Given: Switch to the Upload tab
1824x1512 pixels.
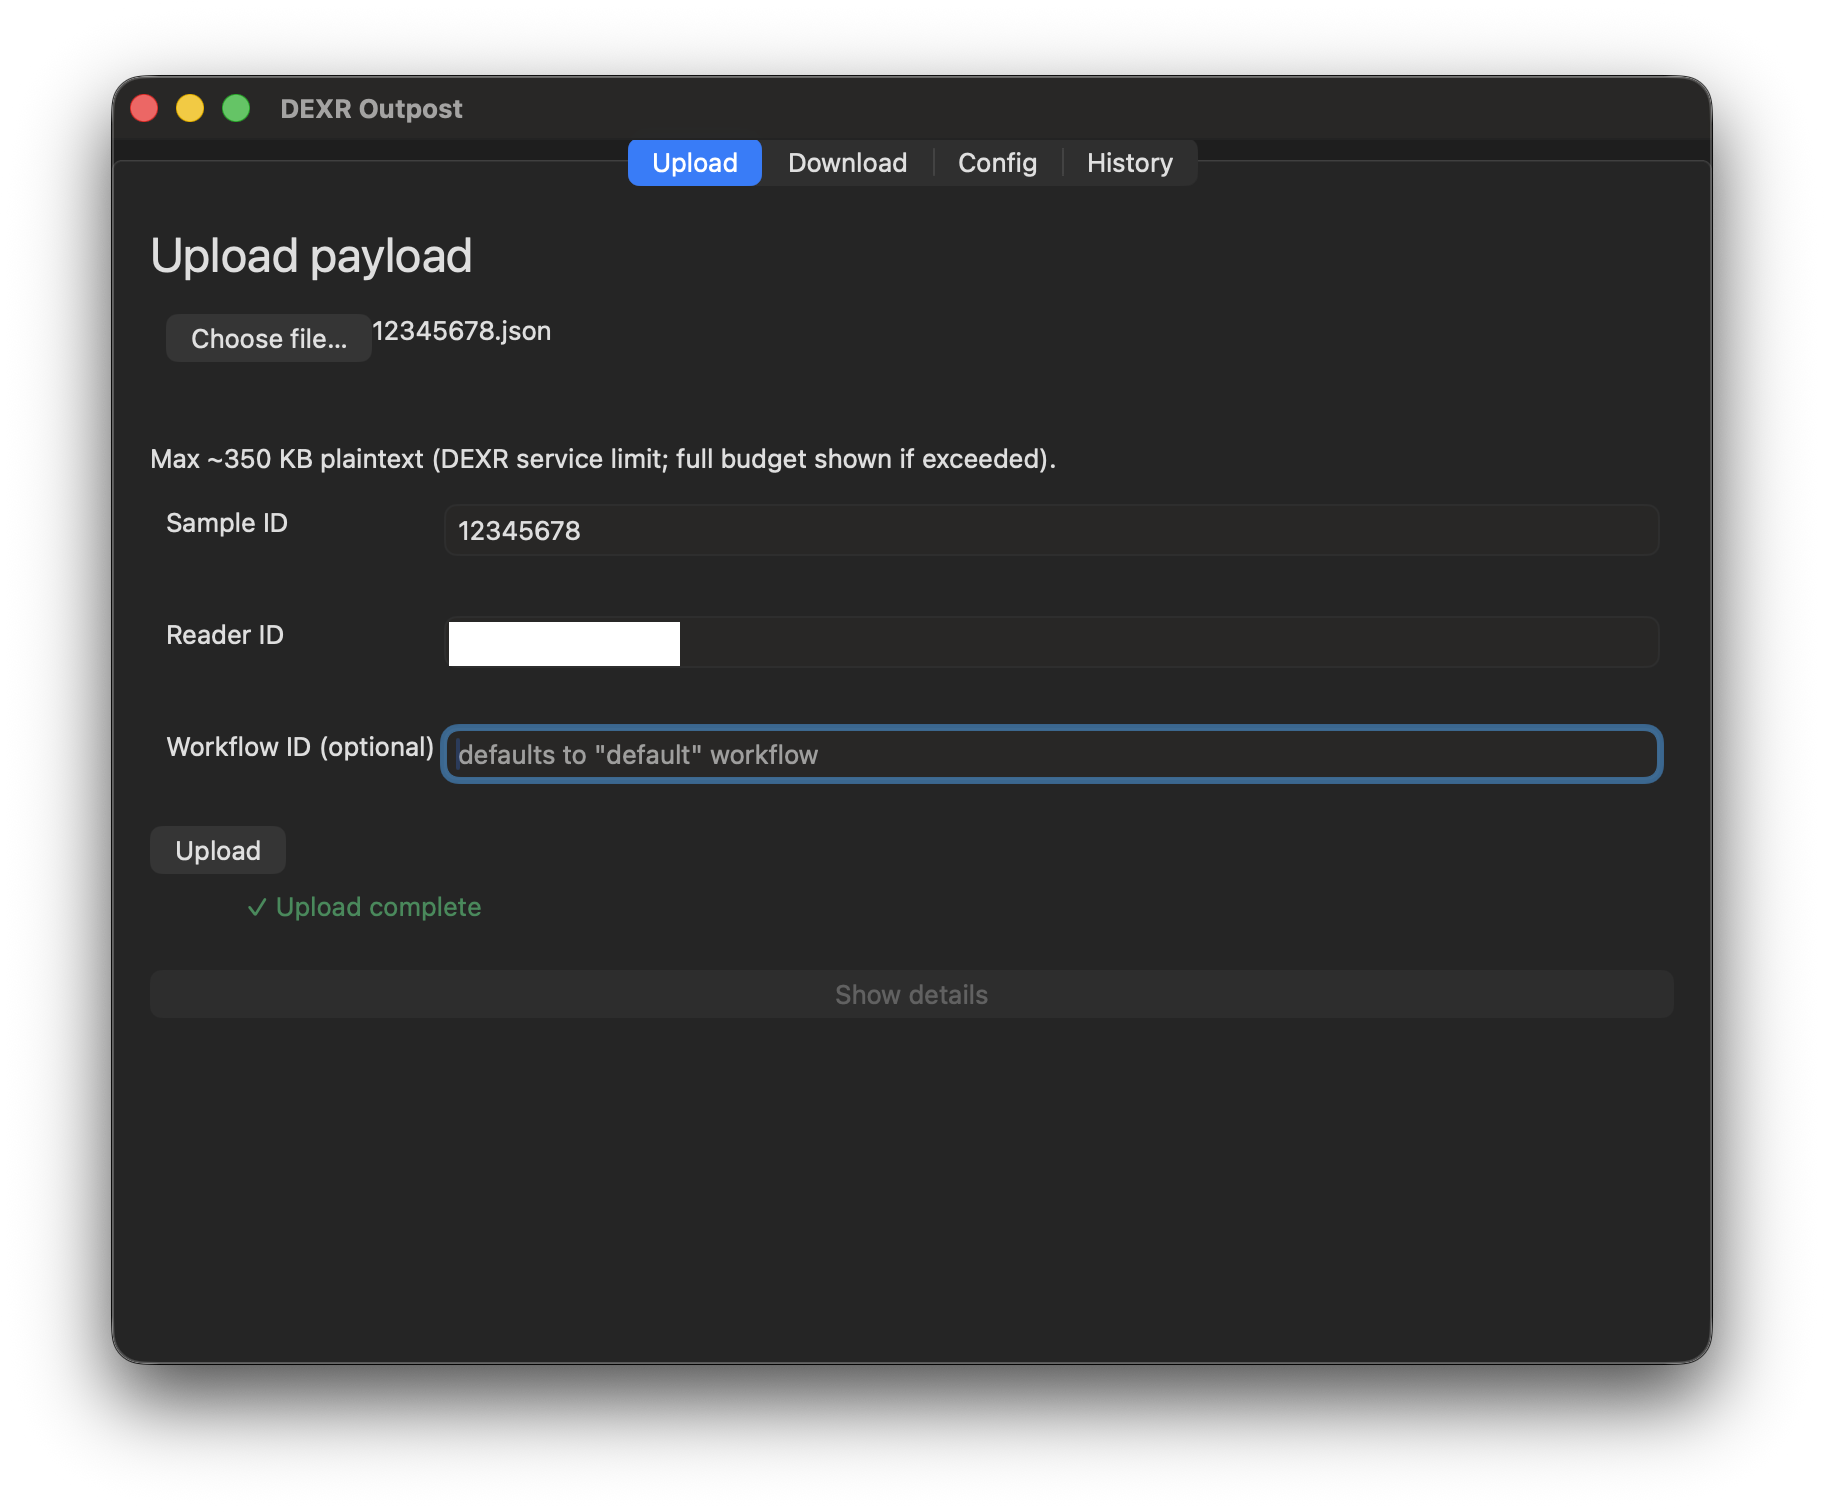Looking at the screenshot, I should pos(694,163).
